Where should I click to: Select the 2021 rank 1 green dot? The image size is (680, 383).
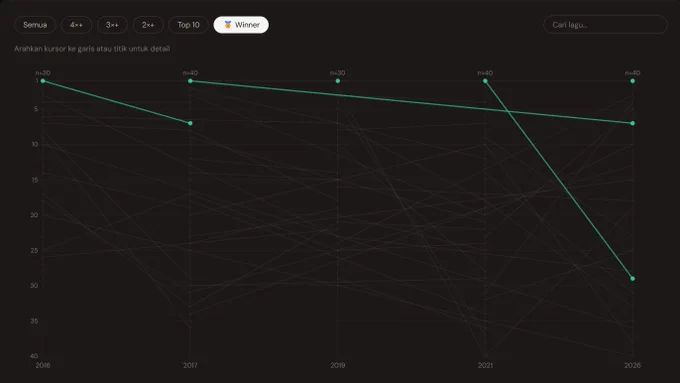[x=485, y=81]
